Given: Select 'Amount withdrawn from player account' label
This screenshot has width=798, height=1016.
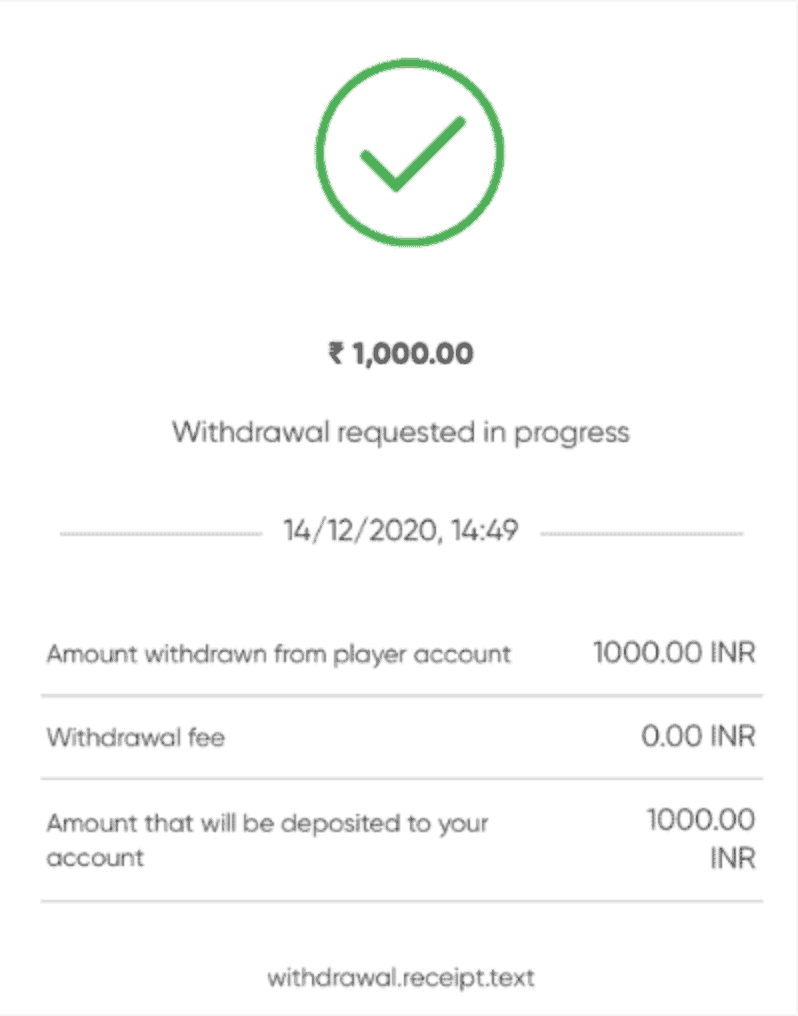Looking at the screenshot, I should click(279, 654).
